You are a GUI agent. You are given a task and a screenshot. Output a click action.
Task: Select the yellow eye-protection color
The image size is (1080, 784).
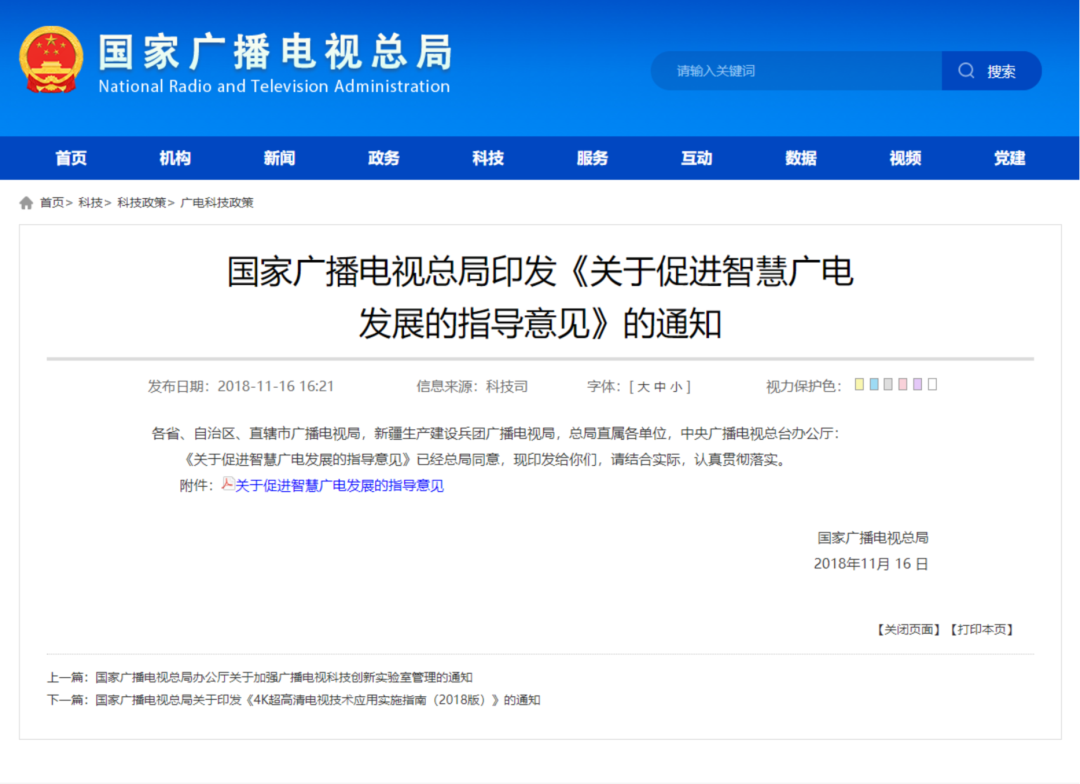(x=860, y=385)
